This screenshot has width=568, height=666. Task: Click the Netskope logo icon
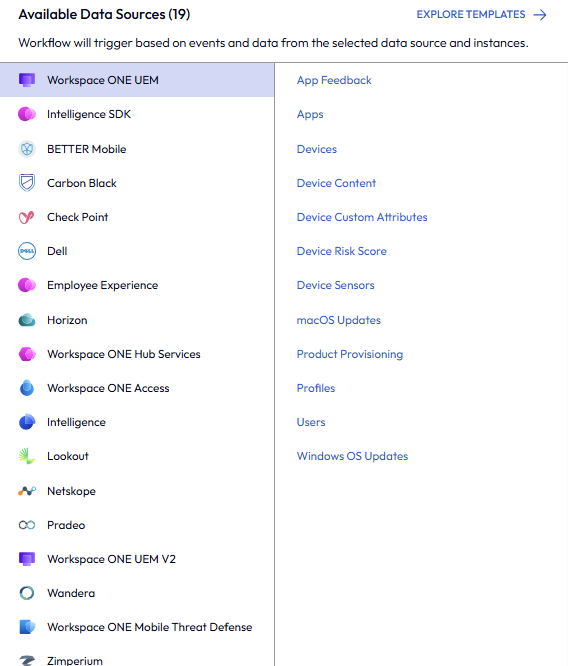pyautogui.click(x=27, y=491)
